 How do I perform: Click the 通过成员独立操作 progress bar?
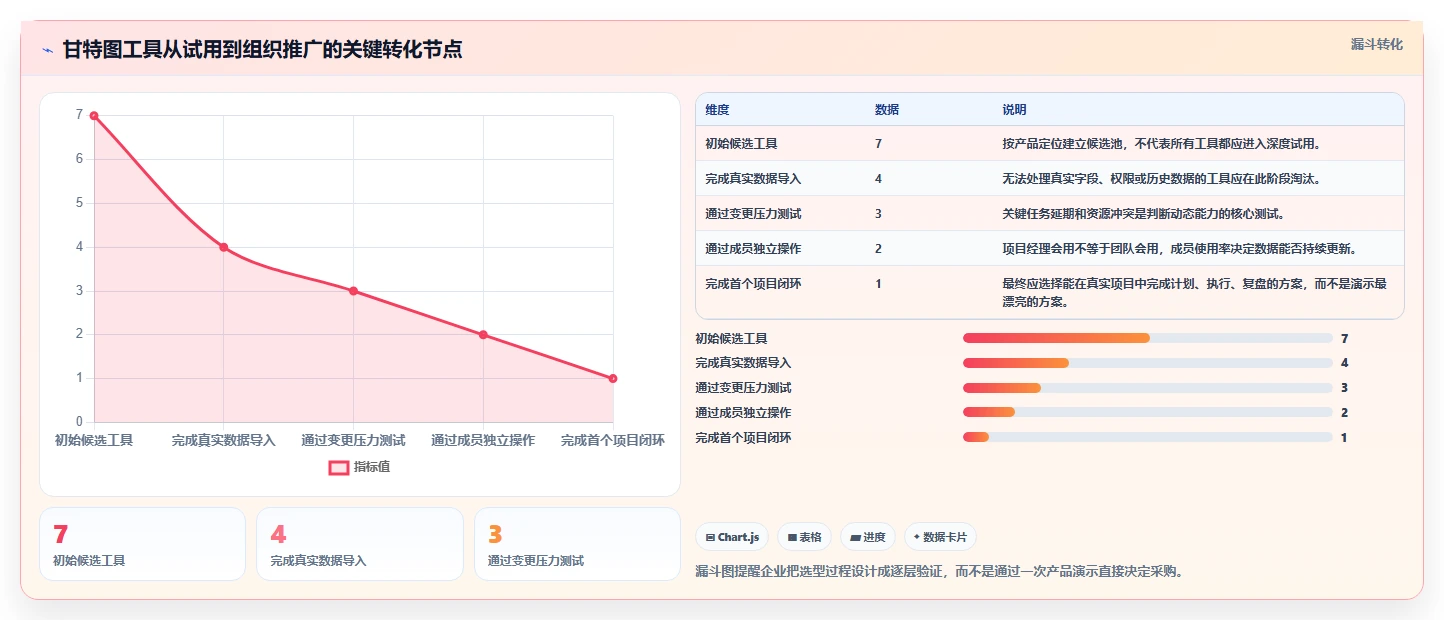point(1147,412)
